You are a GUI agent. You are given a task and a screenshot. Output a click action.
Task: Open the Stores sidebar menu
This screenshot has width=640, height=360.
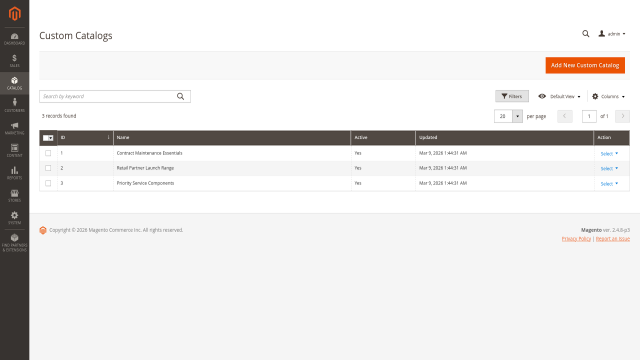click(14, 196)
